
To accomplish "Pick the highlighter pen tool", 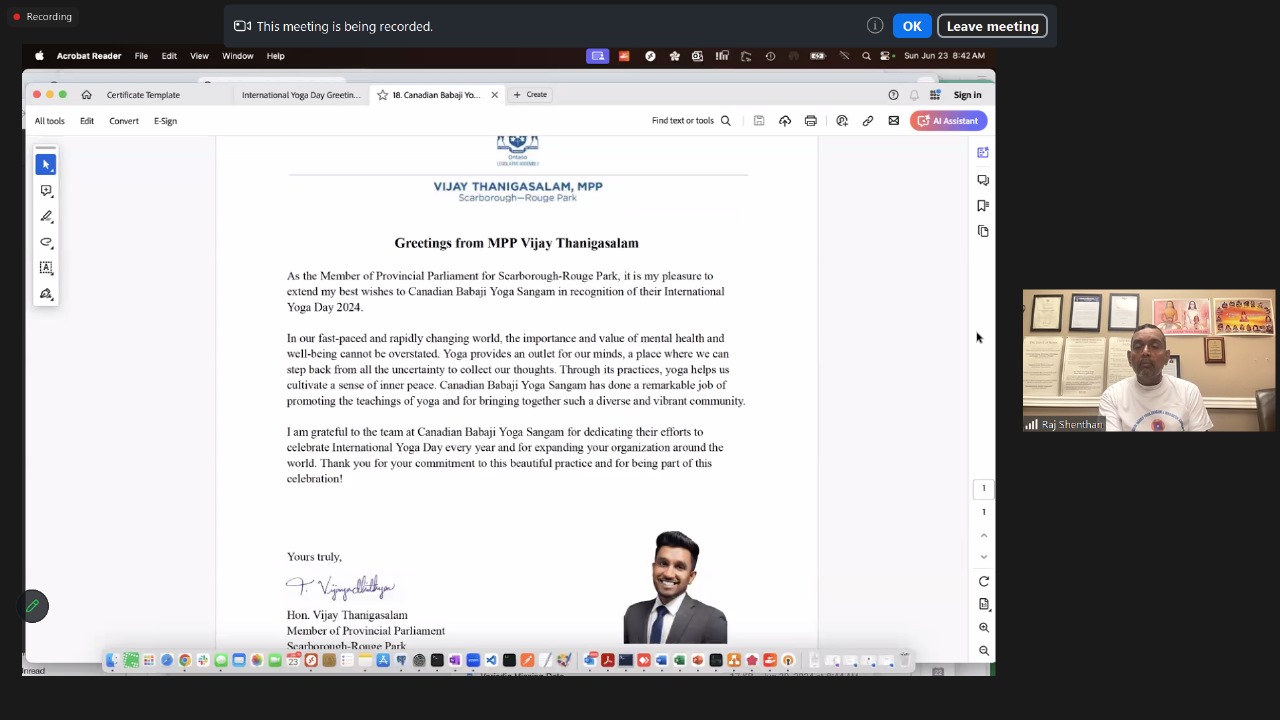I will point(46,216).
